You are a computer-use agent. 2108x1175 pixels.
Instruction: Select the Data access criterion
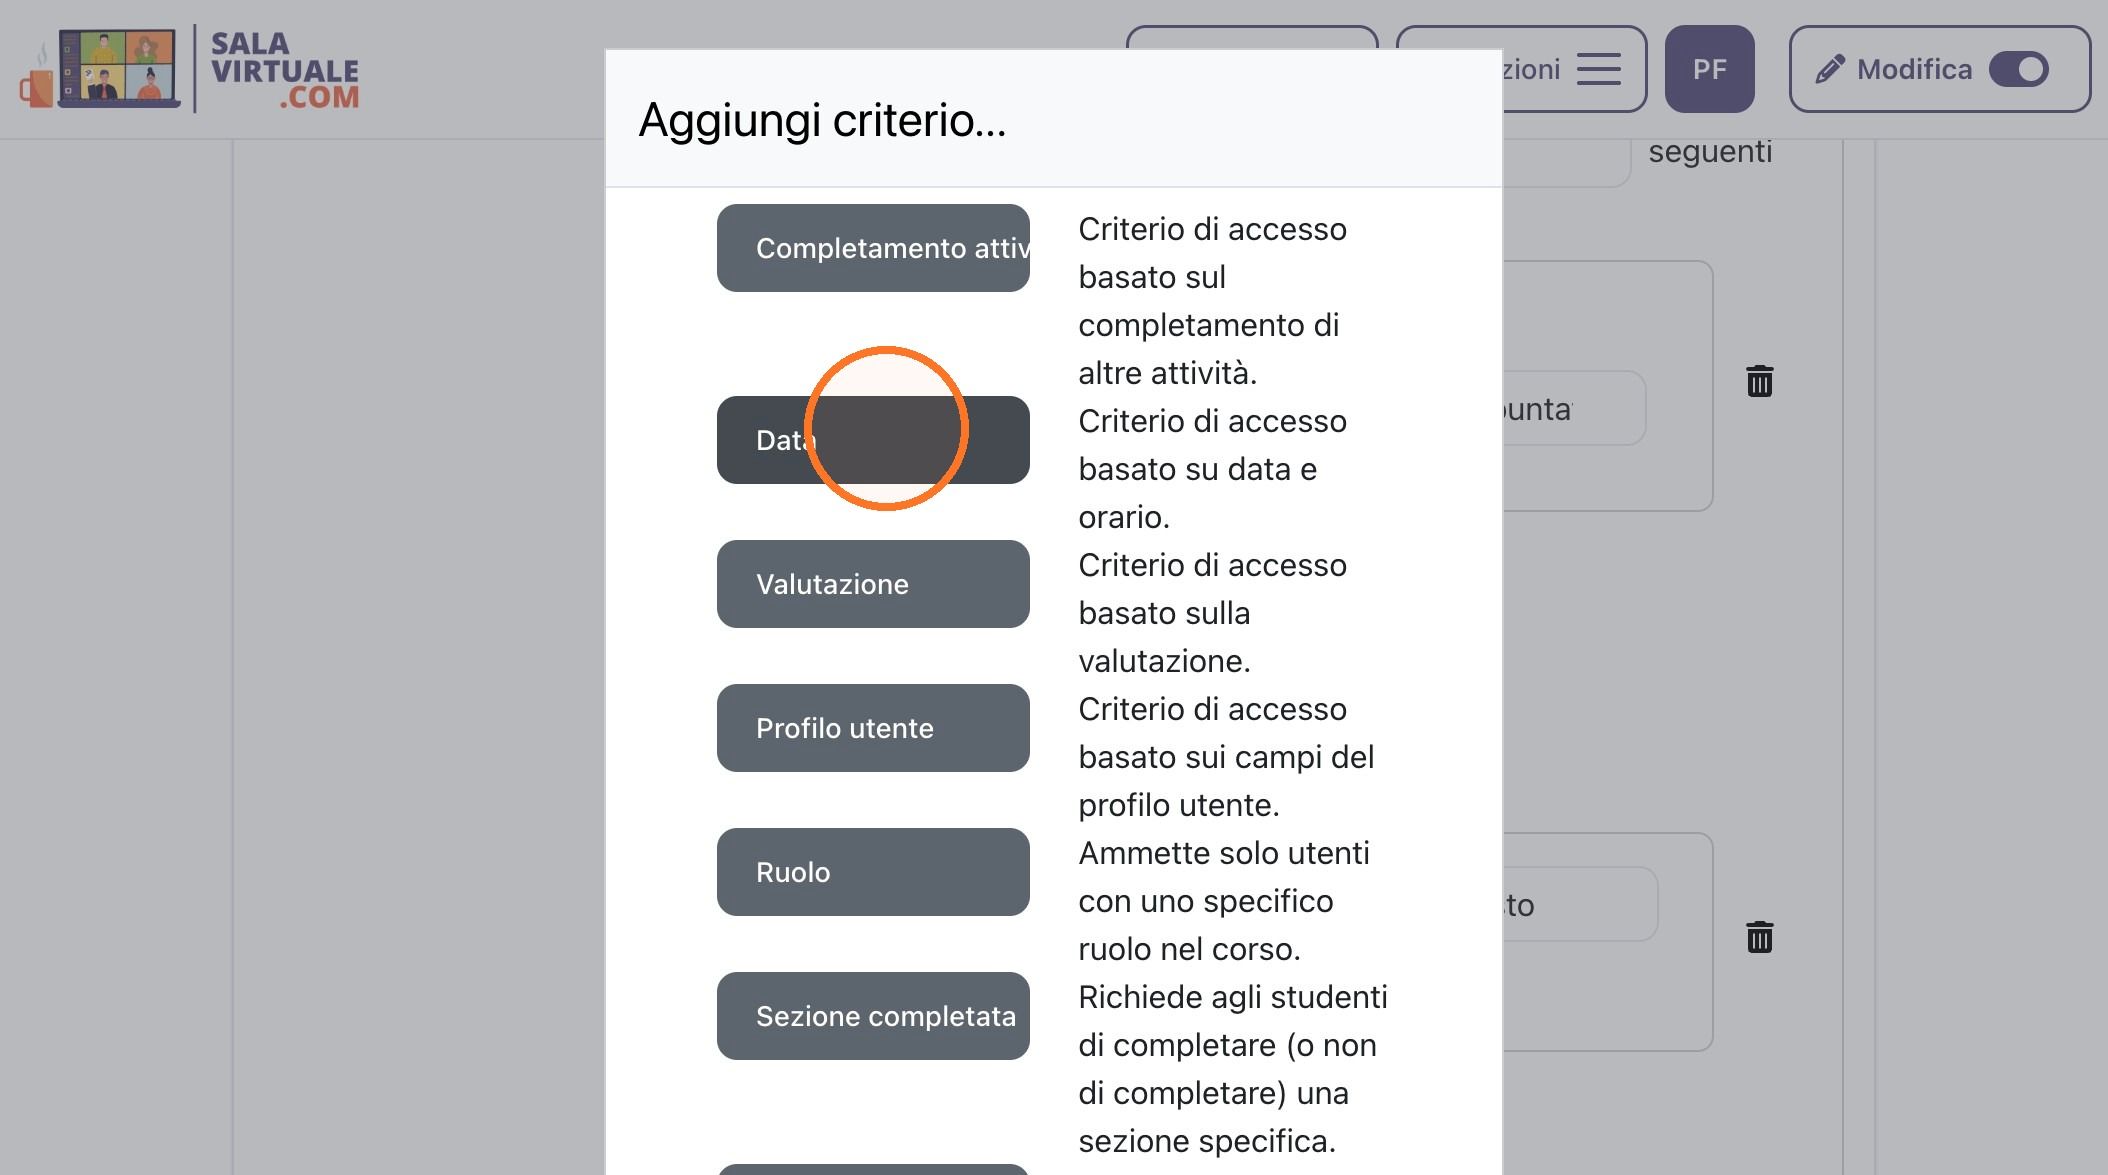pyautogui.click(x=873, y=440)
